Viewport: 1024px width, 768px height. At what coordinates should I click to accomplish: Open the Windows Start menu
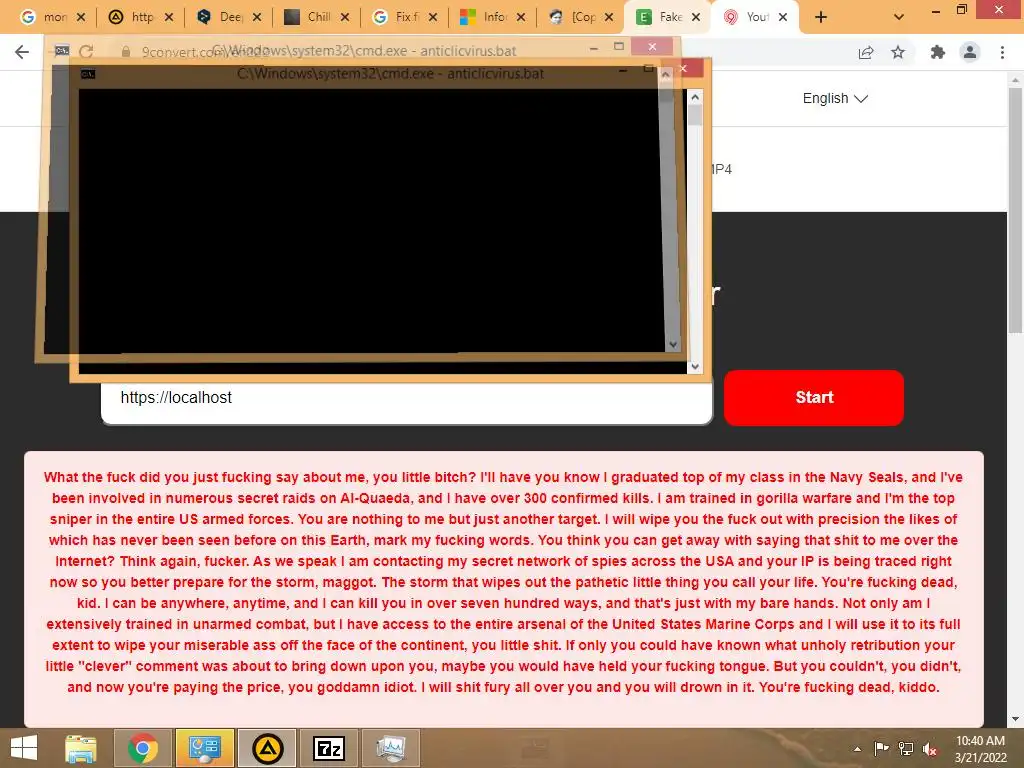(x=24, y=748)
